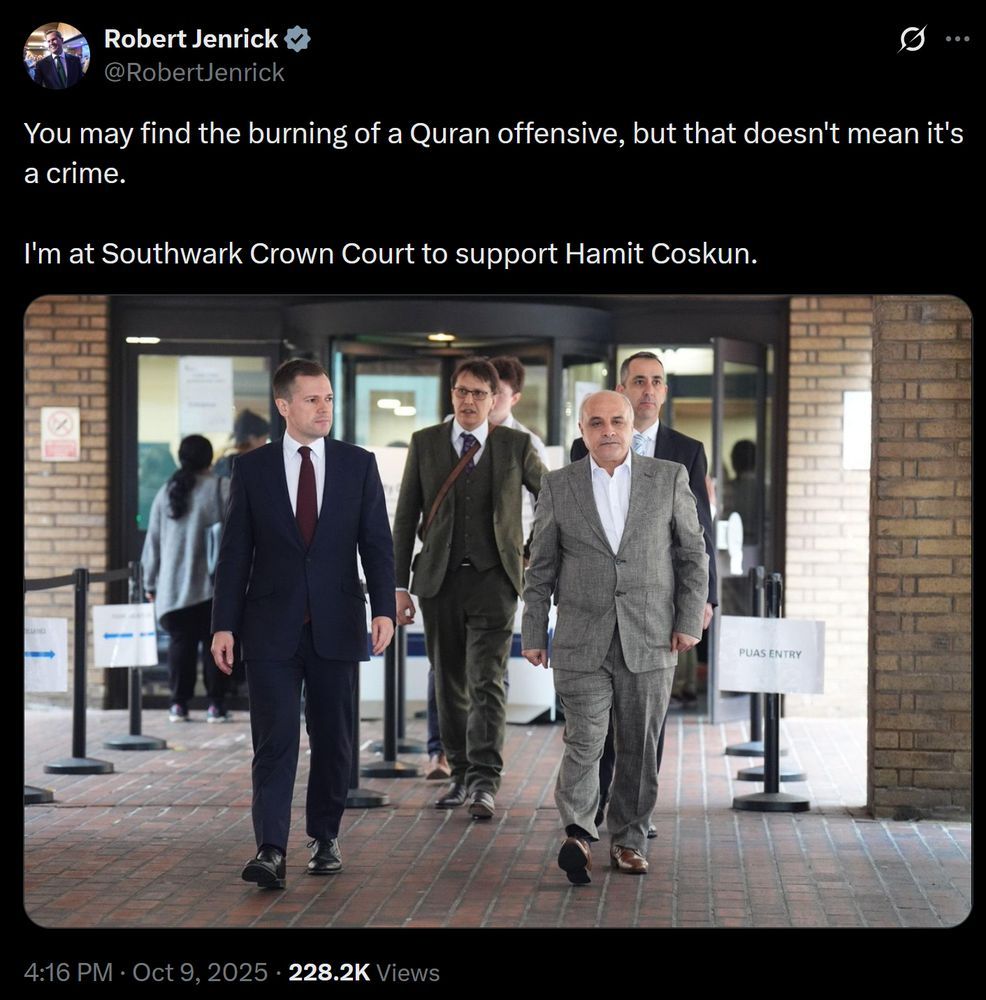Image resolution: width=986 pixels, height=1000 pixels.
Task: Click the woman in grey cardigan
Action: pyautogui.click(x=183, y=574)
